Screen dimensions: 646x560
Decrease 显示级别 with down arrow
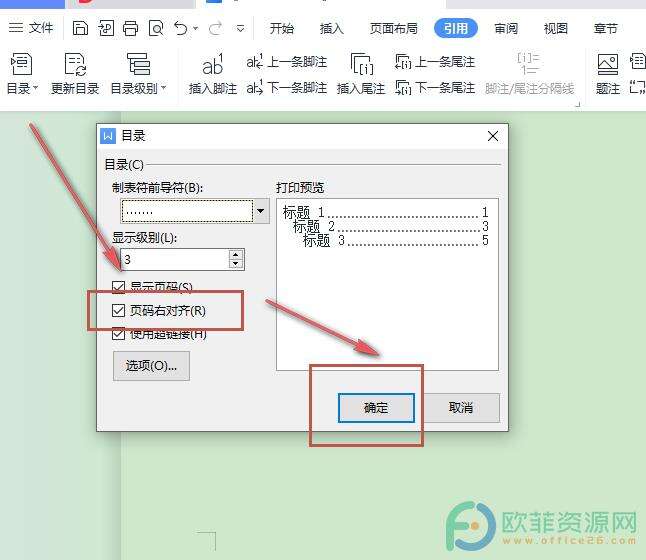click(236, 264)
